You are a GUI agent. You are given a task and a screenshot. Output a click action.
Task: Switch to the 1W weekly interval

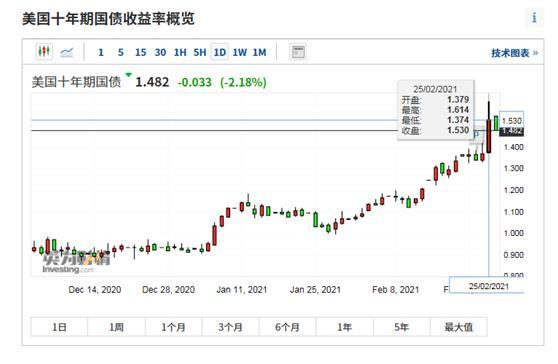tap(239, 53)
